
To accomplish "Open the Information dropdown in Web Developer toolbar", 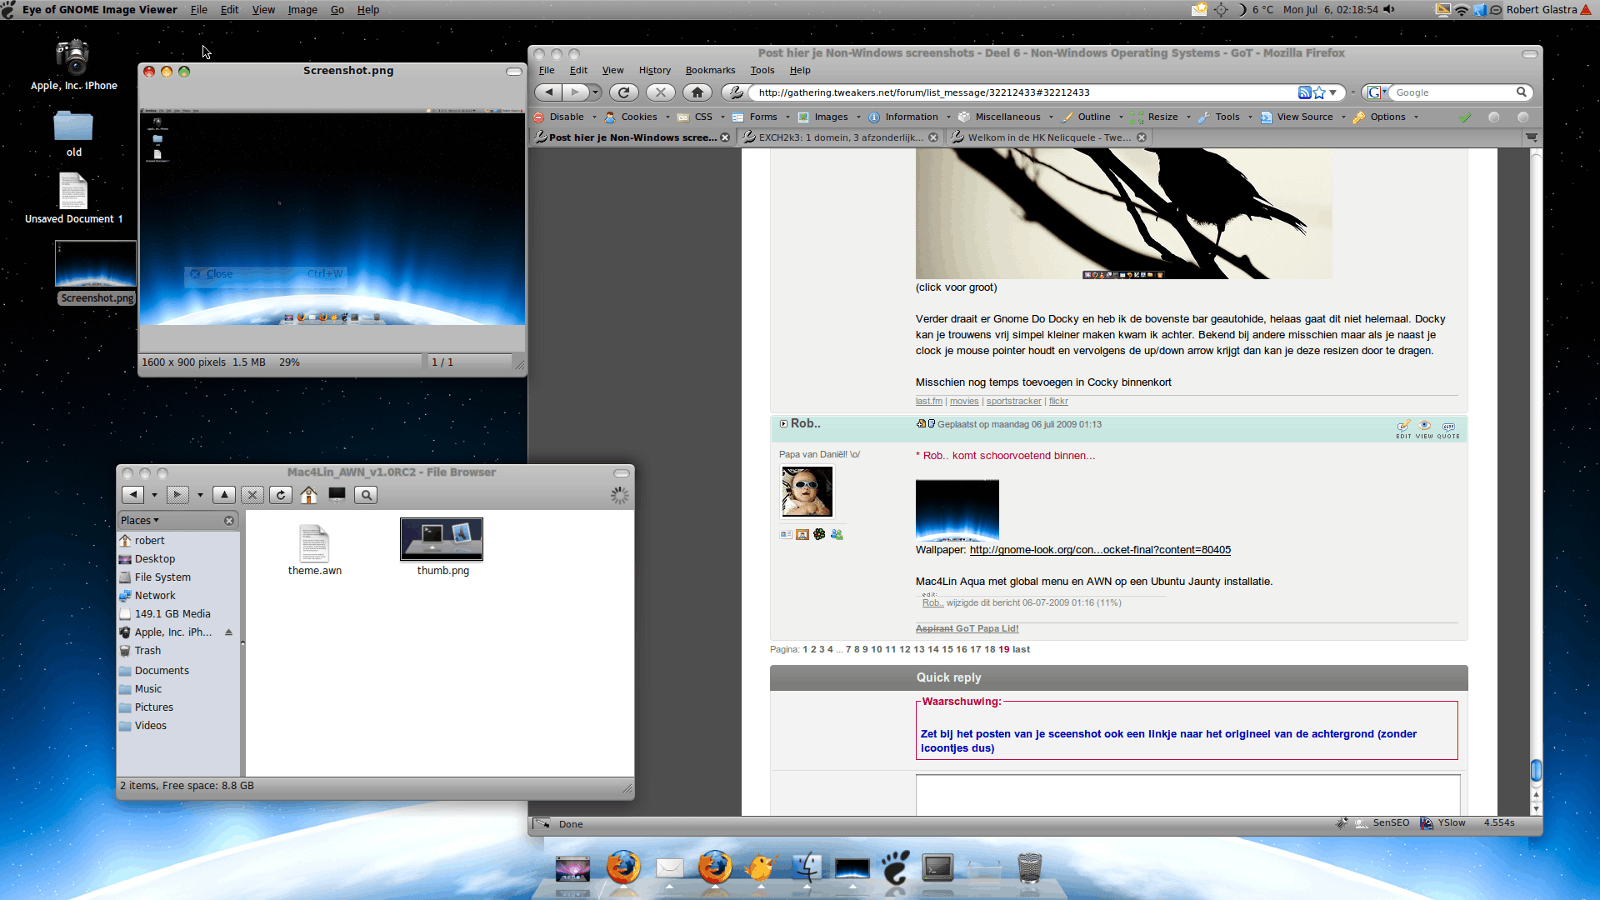I will point(909,117).
